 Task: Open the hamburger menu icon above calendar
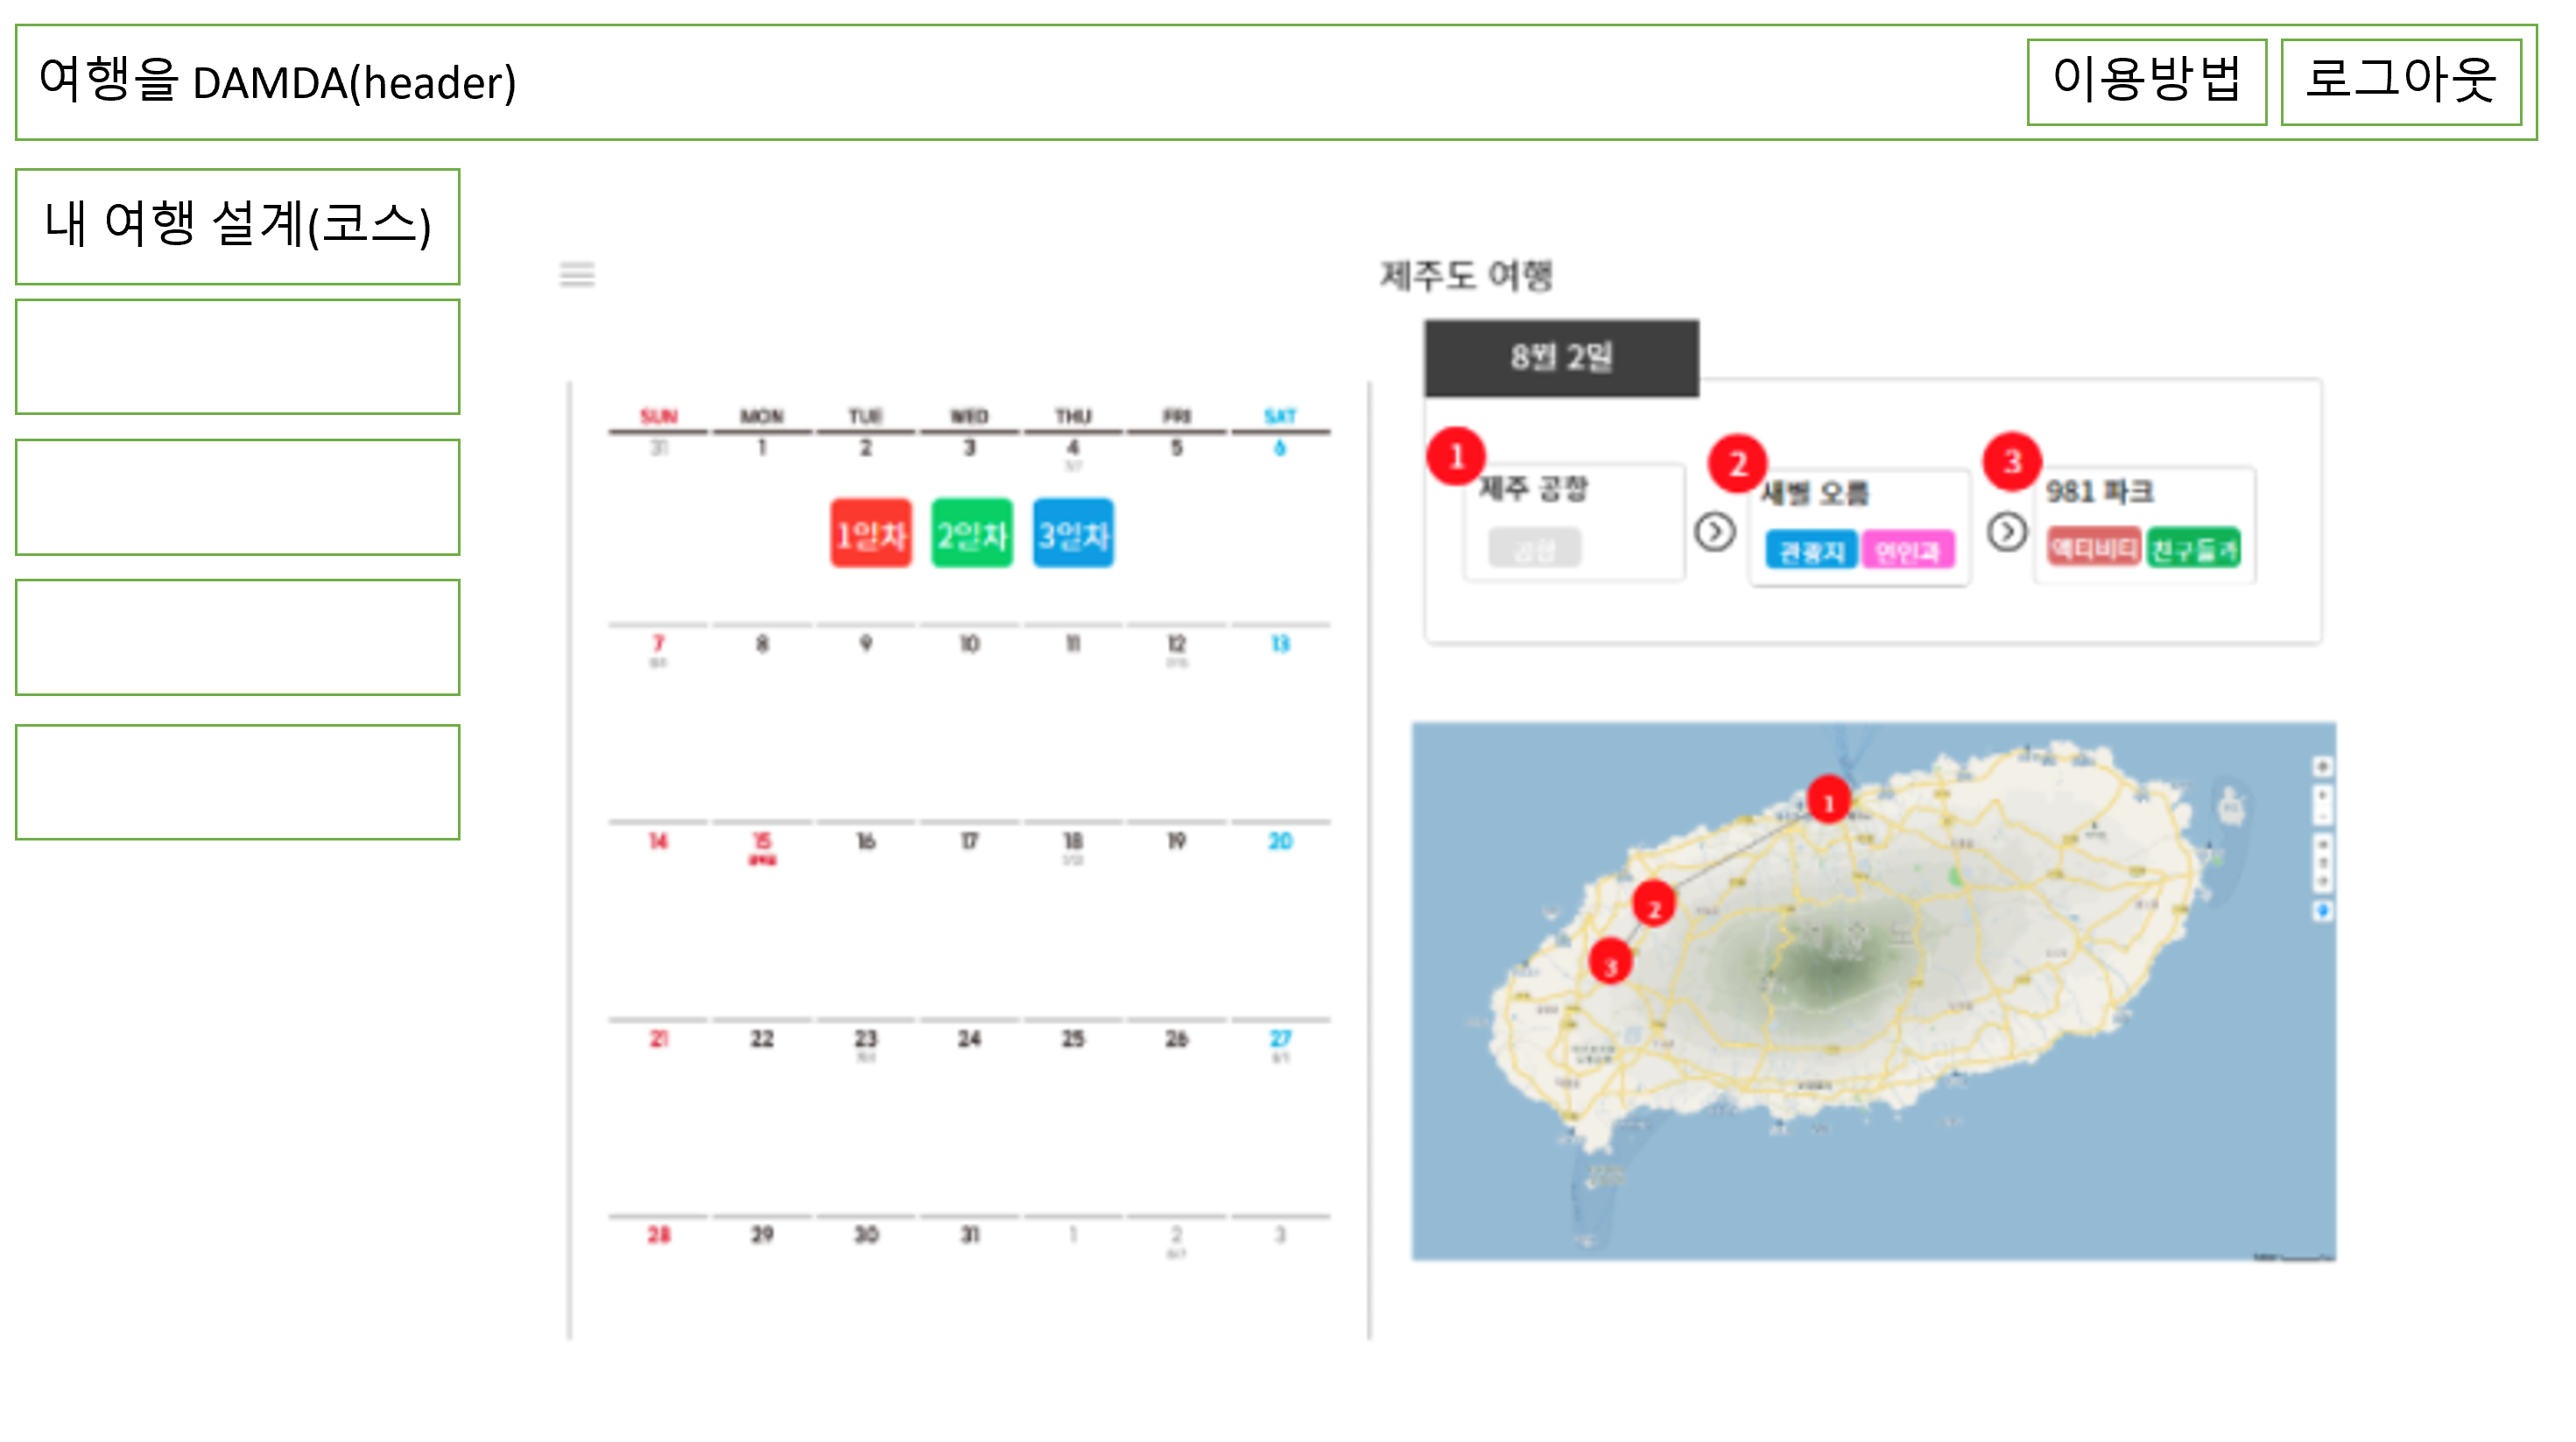click(577, 274)
